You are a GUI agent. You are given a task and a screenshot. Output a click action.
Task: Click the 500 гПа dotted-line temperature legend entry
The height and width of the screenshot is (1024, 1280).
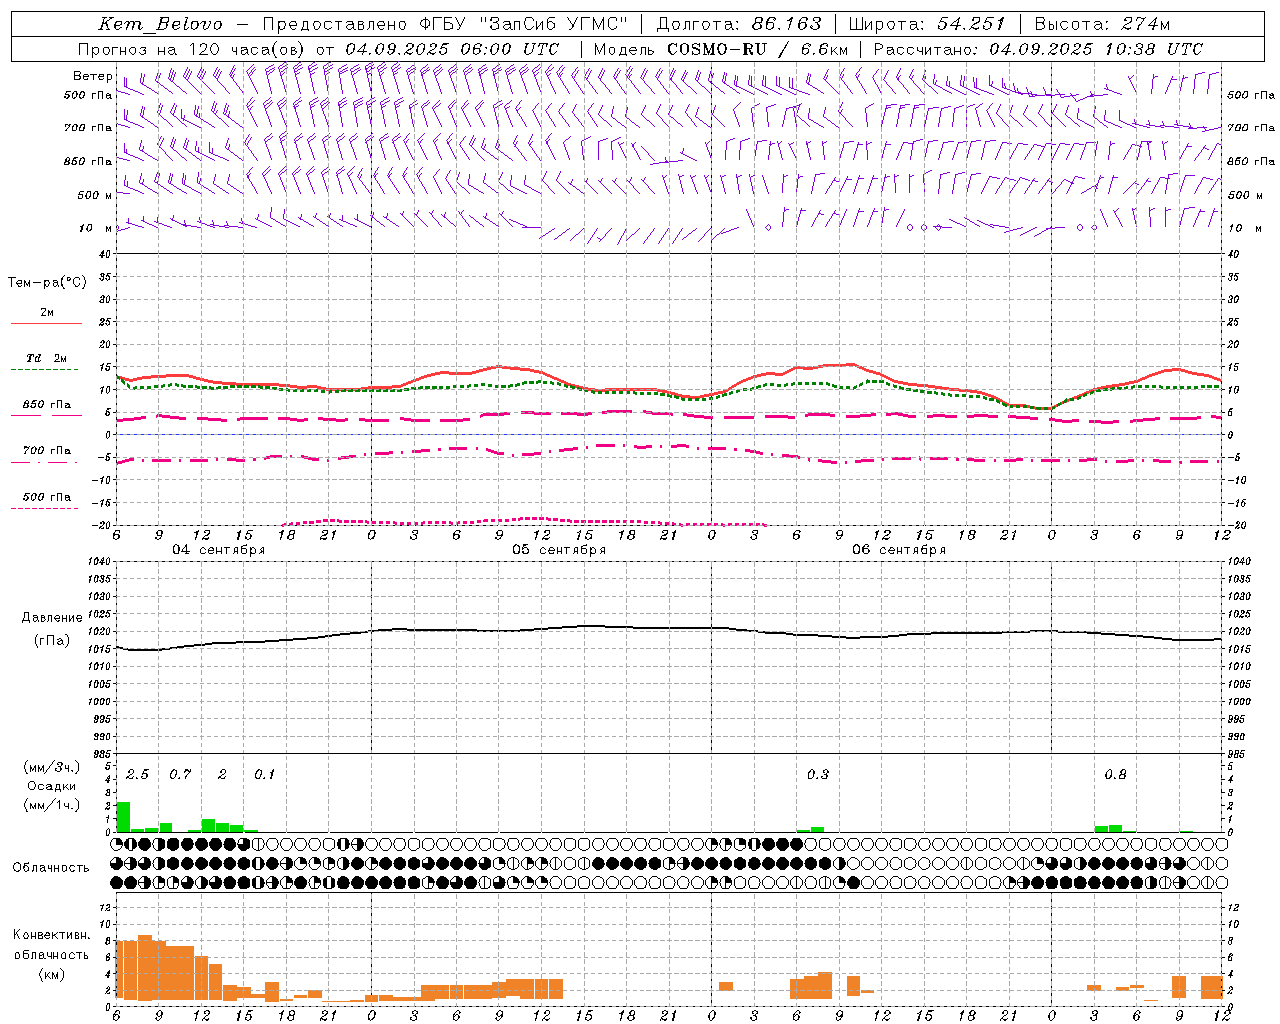pos(47,497)
